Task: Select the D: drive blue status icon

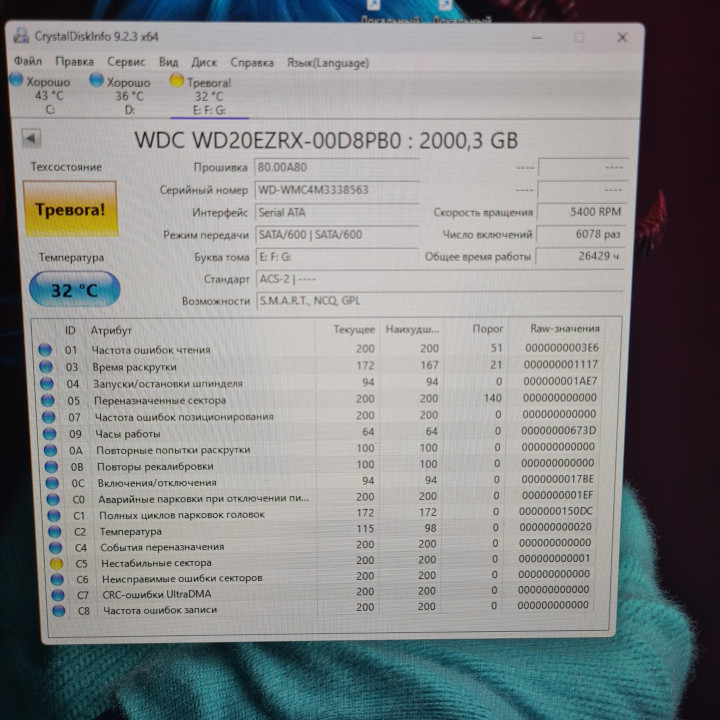Action: click(x=96, y=80)
